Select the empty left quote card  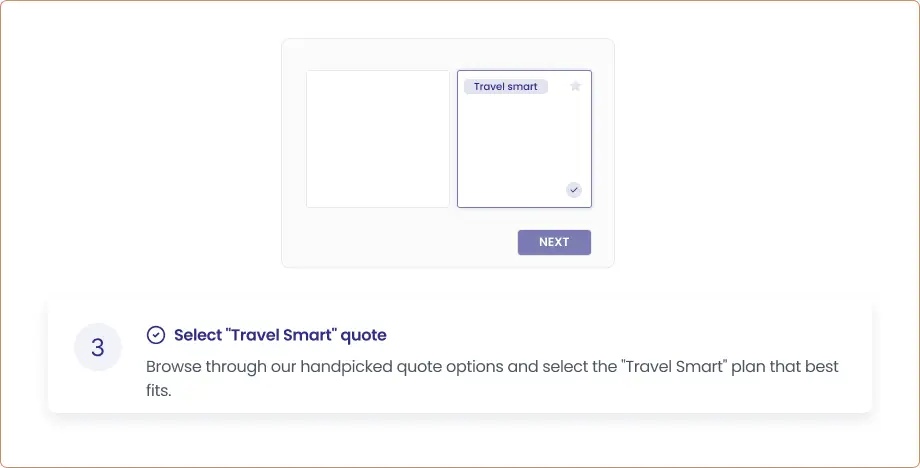coord(378,139)
